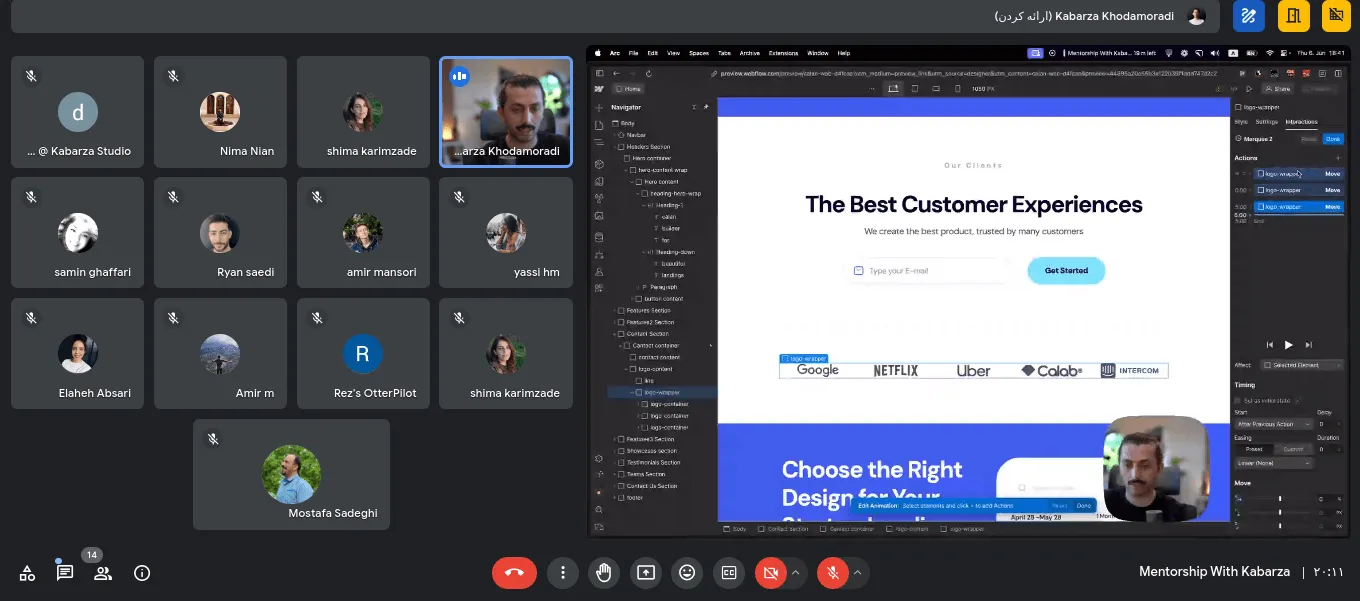The height and width of the screenshot is (601, 1360).
Task: Open the three-dot more options menu
Action: [563, 573]
